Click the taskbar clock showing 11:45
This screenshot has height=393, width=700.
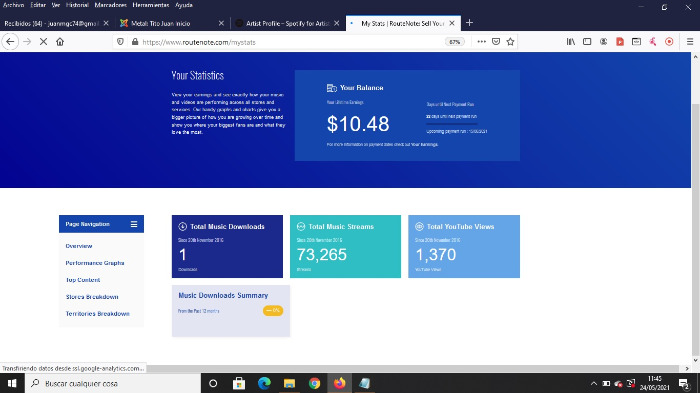pos(654,383)
